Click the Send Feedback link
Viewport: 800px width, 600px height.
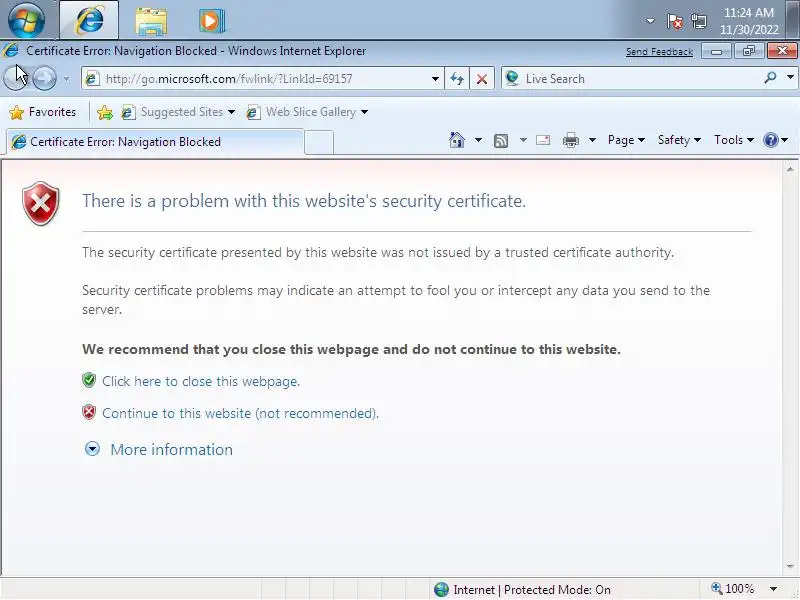click(659, 52)
